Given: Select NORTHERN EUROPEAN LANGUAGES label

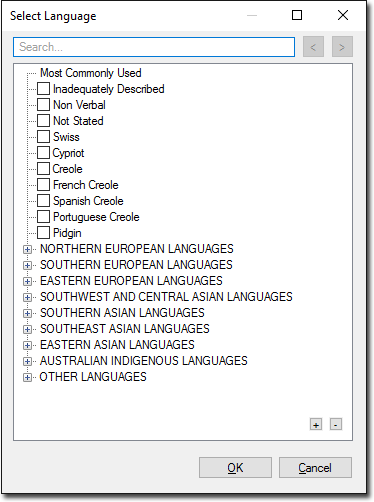Looking at the screenshot, I should (x=137, y=249).
